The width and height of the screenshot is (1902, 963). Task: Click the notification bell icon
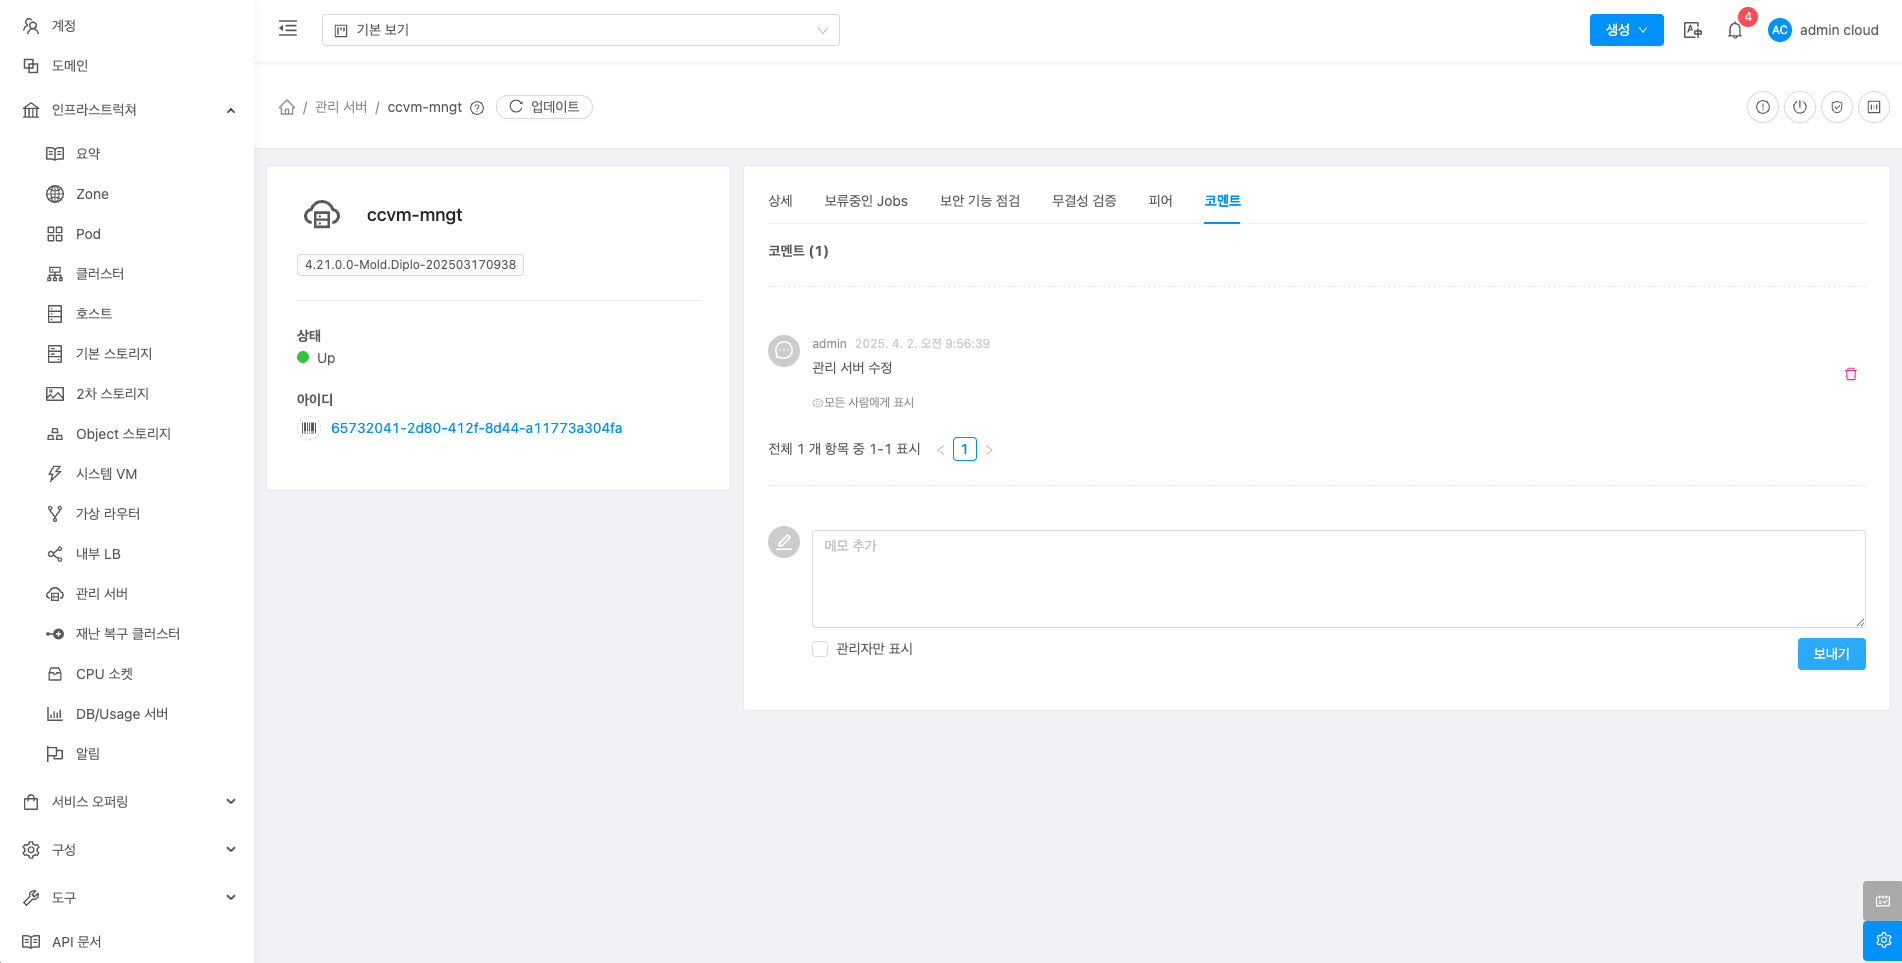1735,30
